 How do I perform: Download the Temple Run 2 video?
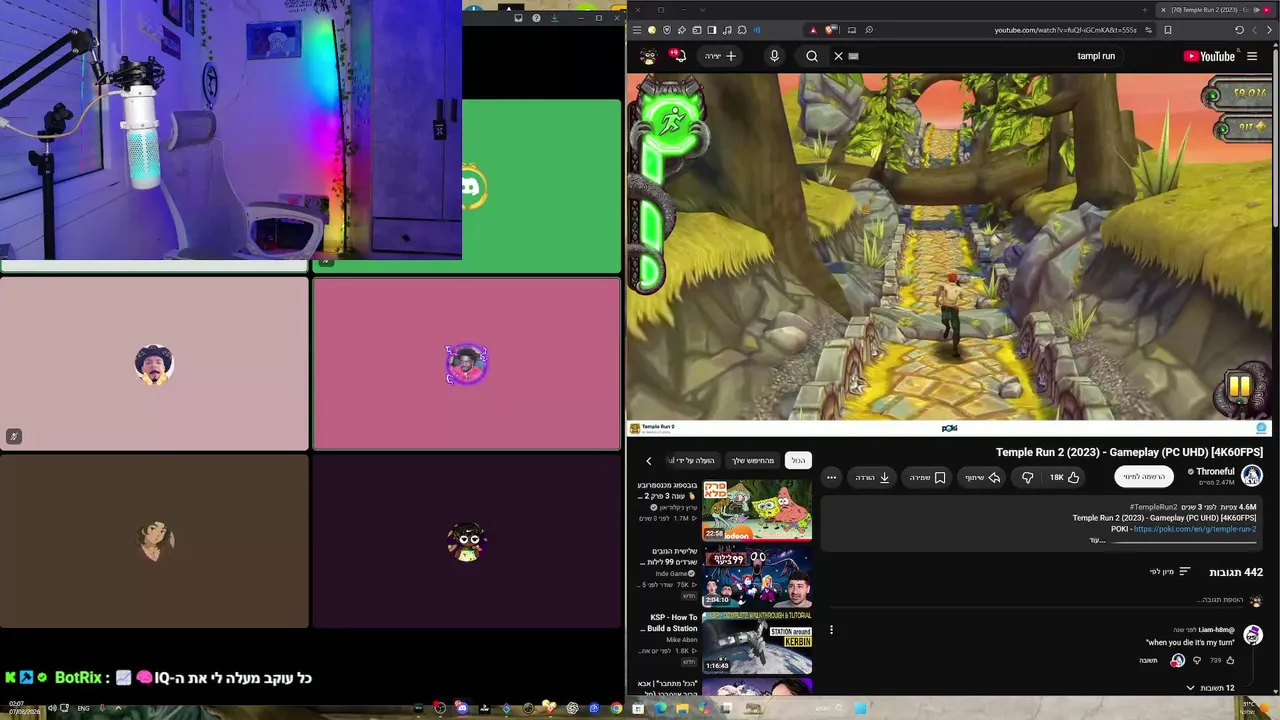coord(873,478)
